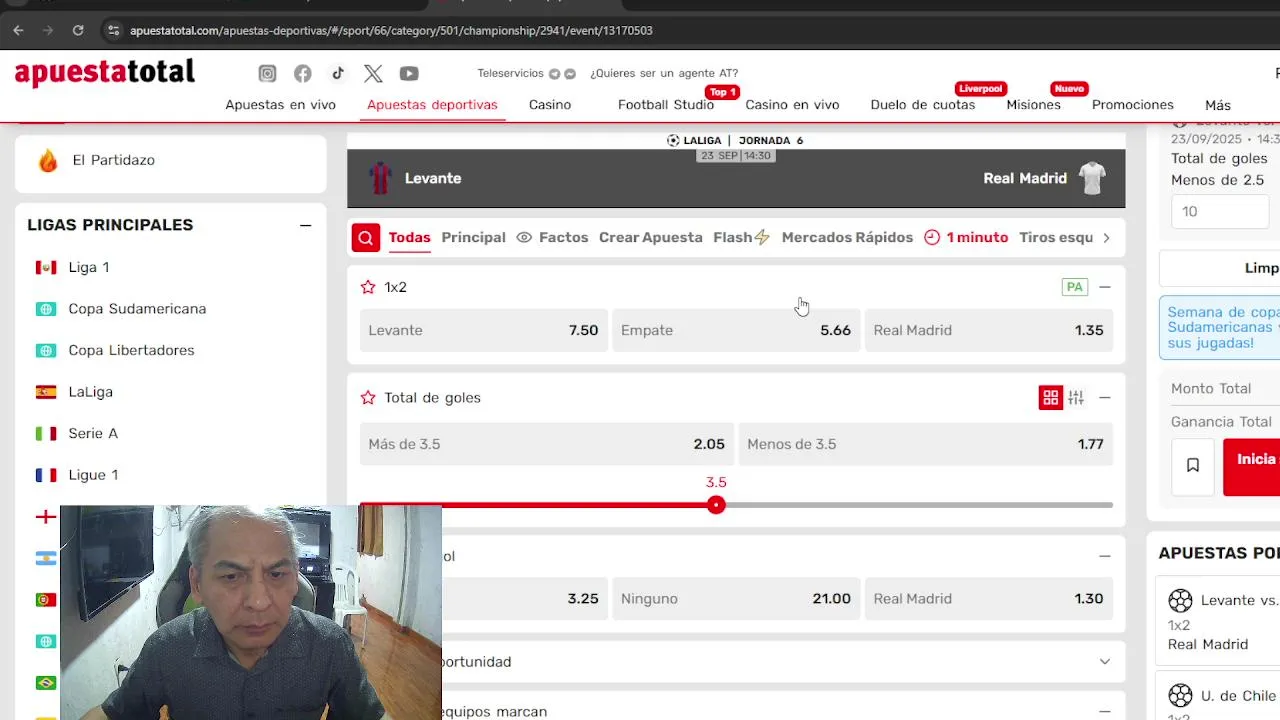Viewport: 1280px width, 720px height.
Task: Click the Peru flag next to Liga 1
Action: click(x=46, y=267)
